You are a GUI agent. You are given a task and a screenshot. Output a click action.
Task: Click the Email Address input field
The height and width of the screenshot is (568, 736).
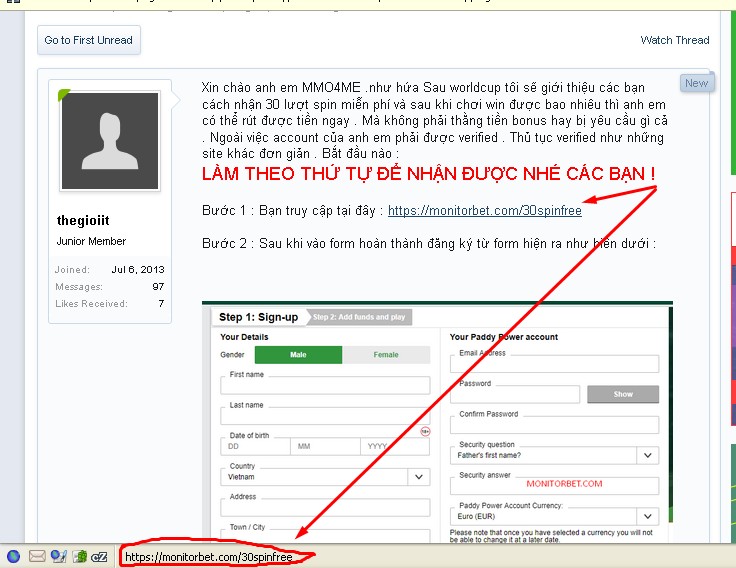pyautogui.click(x=554, y=364)
